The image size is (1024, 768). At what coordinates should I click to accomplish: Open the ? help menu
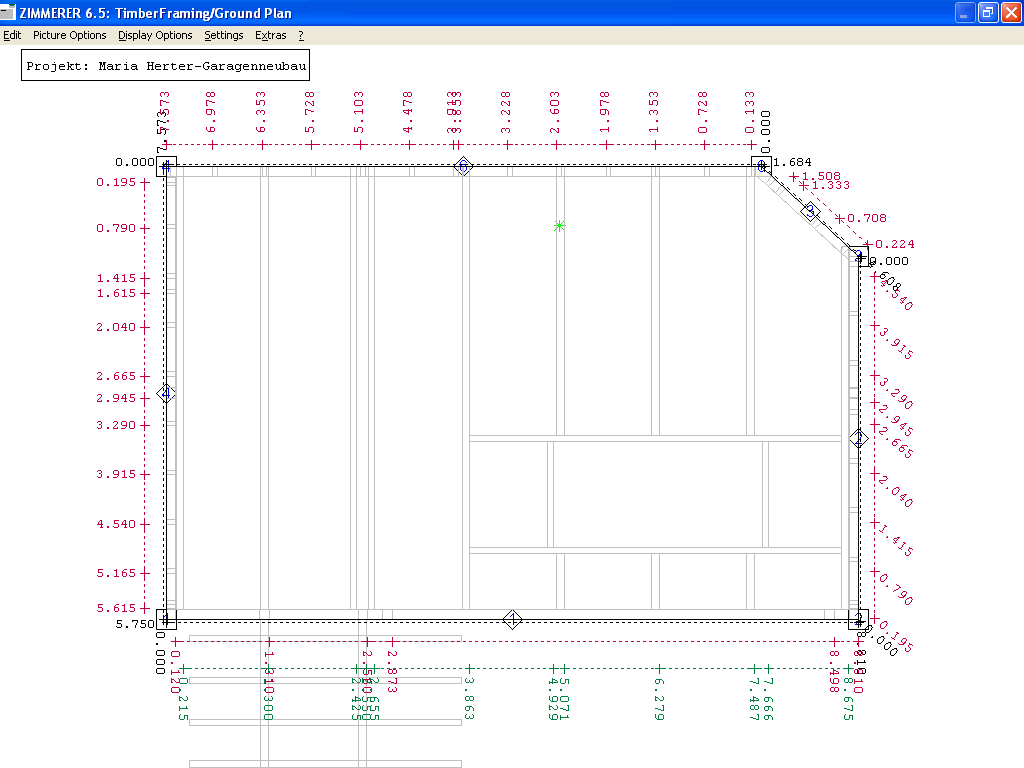[x=301, y=35]
